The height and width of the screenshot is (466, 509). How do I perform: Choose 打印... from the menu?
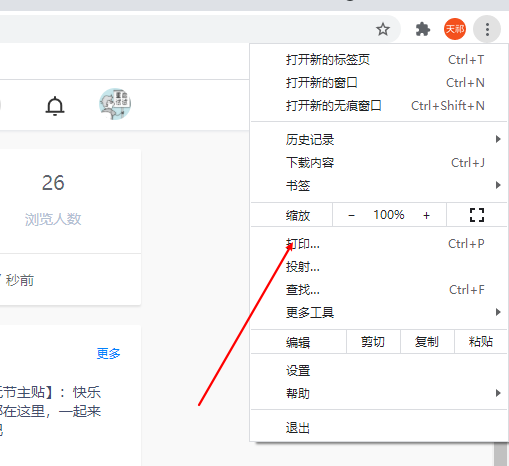pyautogui.click(x=379, y=244)
